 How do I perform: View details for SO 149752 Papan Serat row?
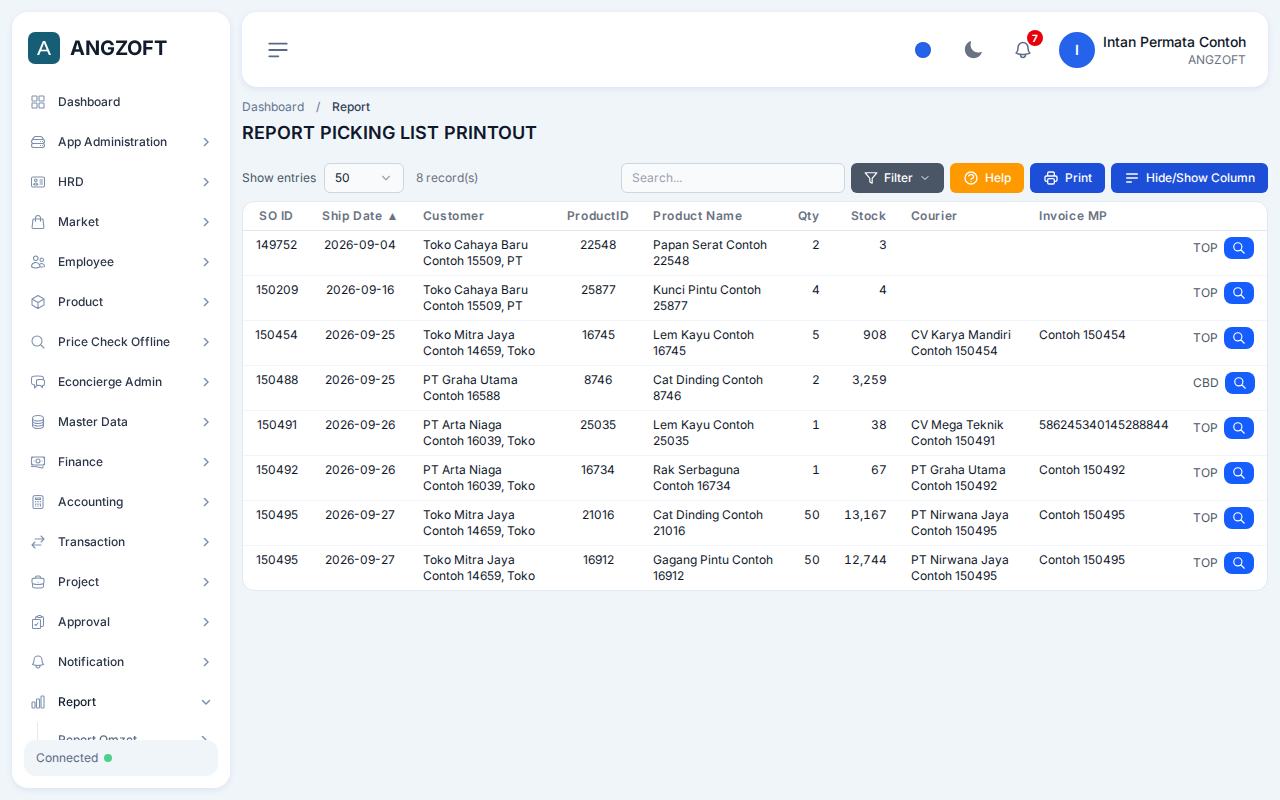(x=1239, y=248)
